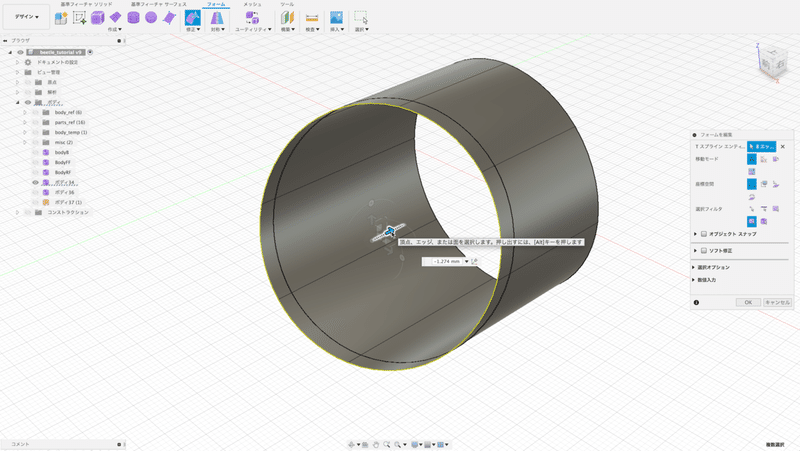Hide the ボディ34 body
The height and width of the screenshot is (451, 800).
pos(35,182)
